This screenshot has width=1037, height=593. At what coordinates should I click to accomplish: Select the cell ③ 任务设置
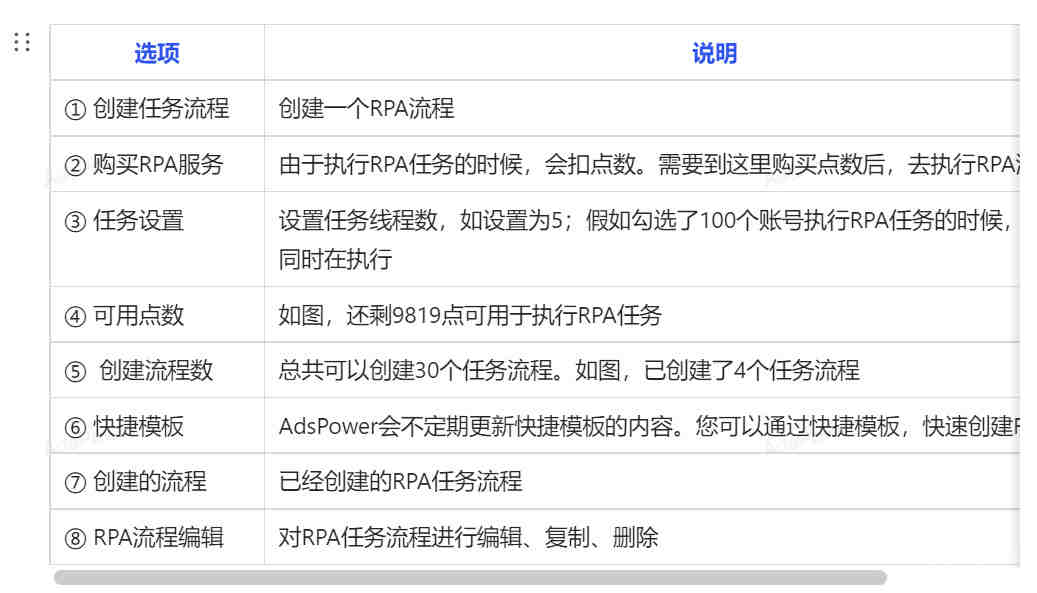[x=157, y=239]
